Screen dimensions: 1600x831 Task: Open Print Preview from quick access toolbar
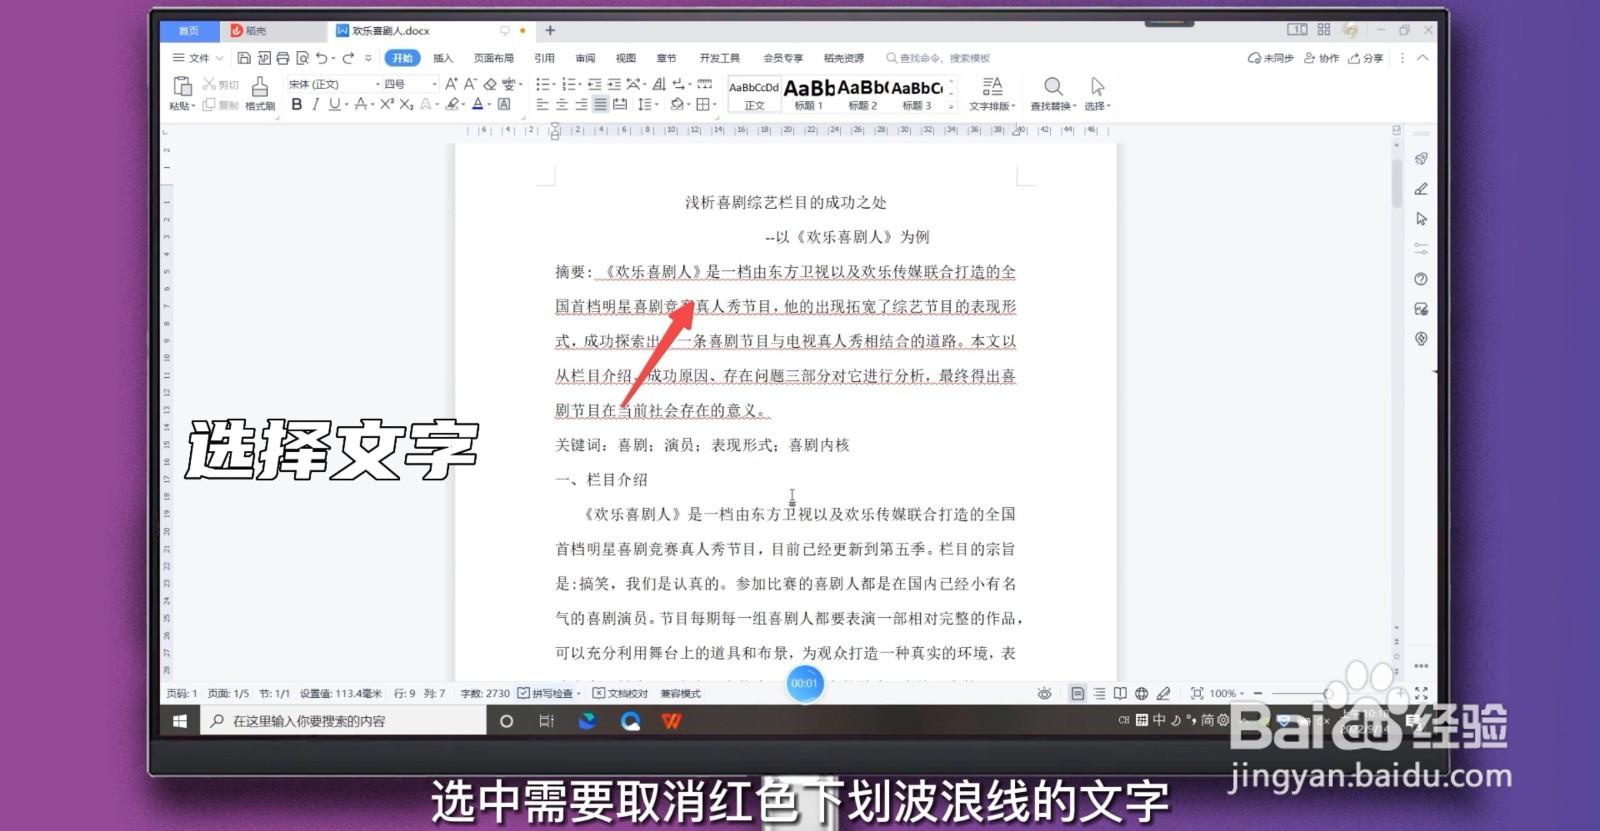[302, 58]
